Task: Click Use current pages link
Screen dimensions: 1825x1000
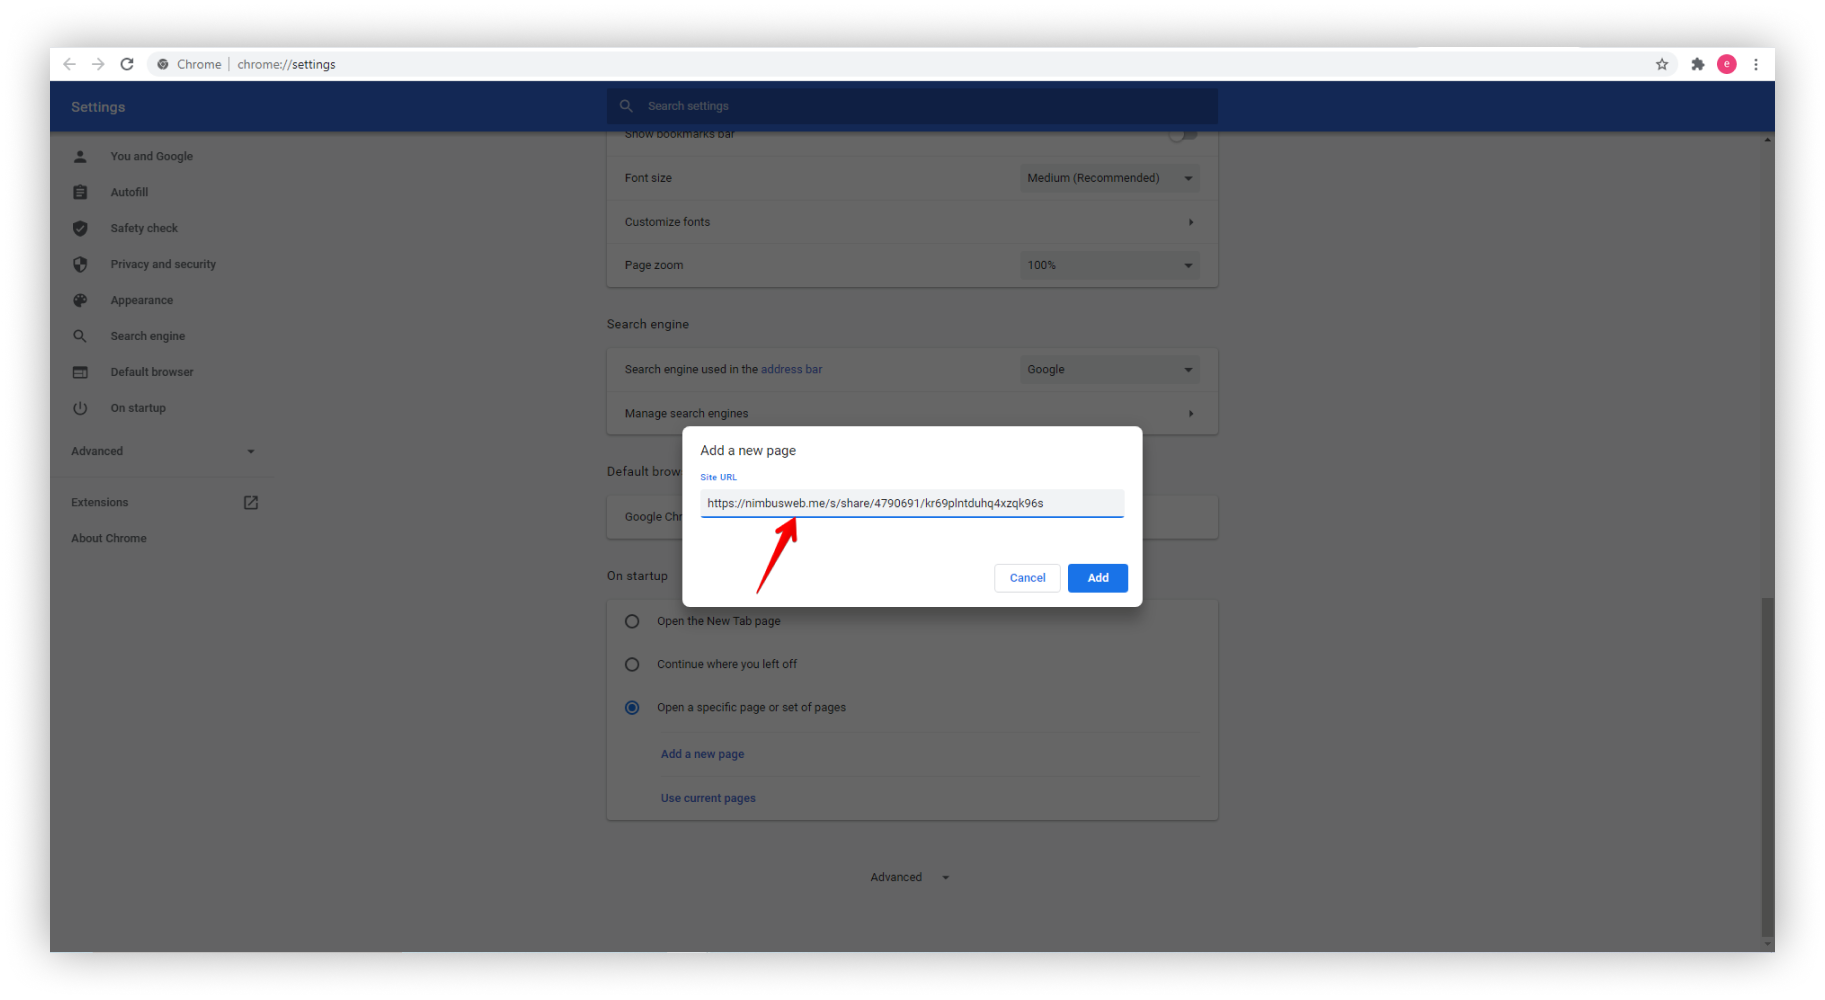Action: 708,798
